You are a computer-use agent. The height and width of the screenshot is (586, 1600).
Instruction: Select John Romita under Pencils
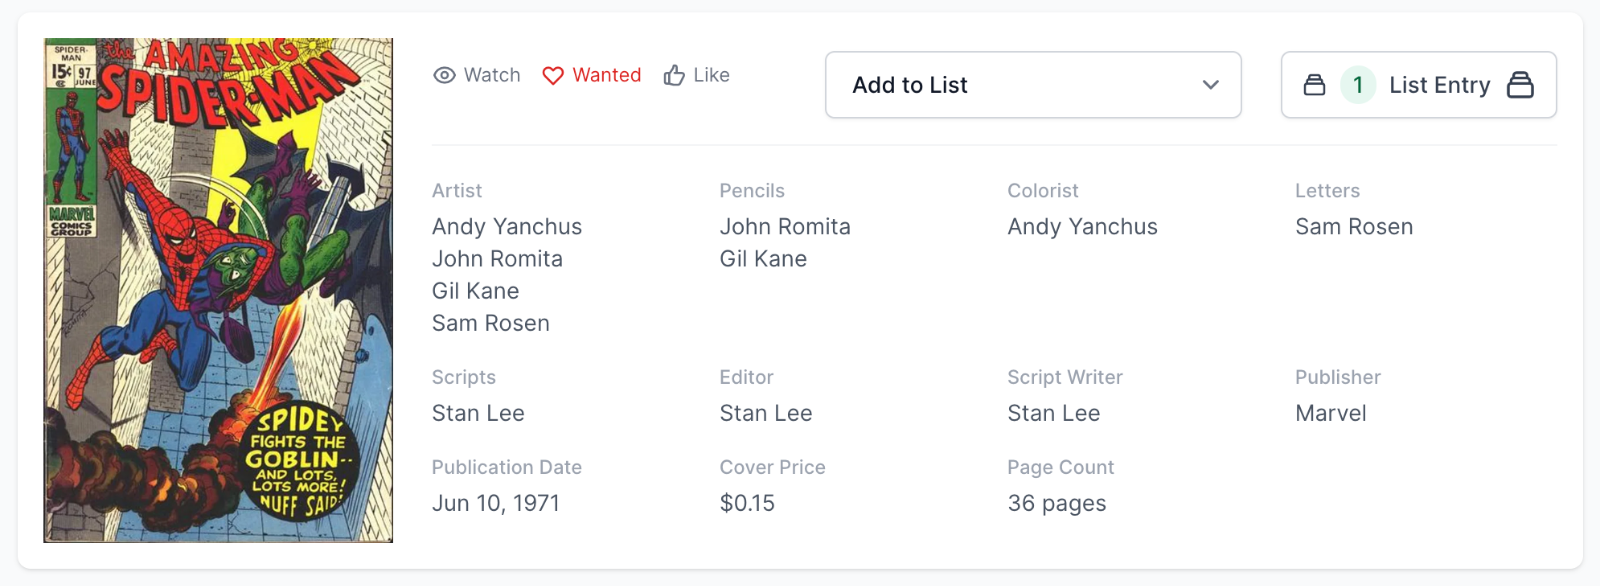tap(785, 227)
